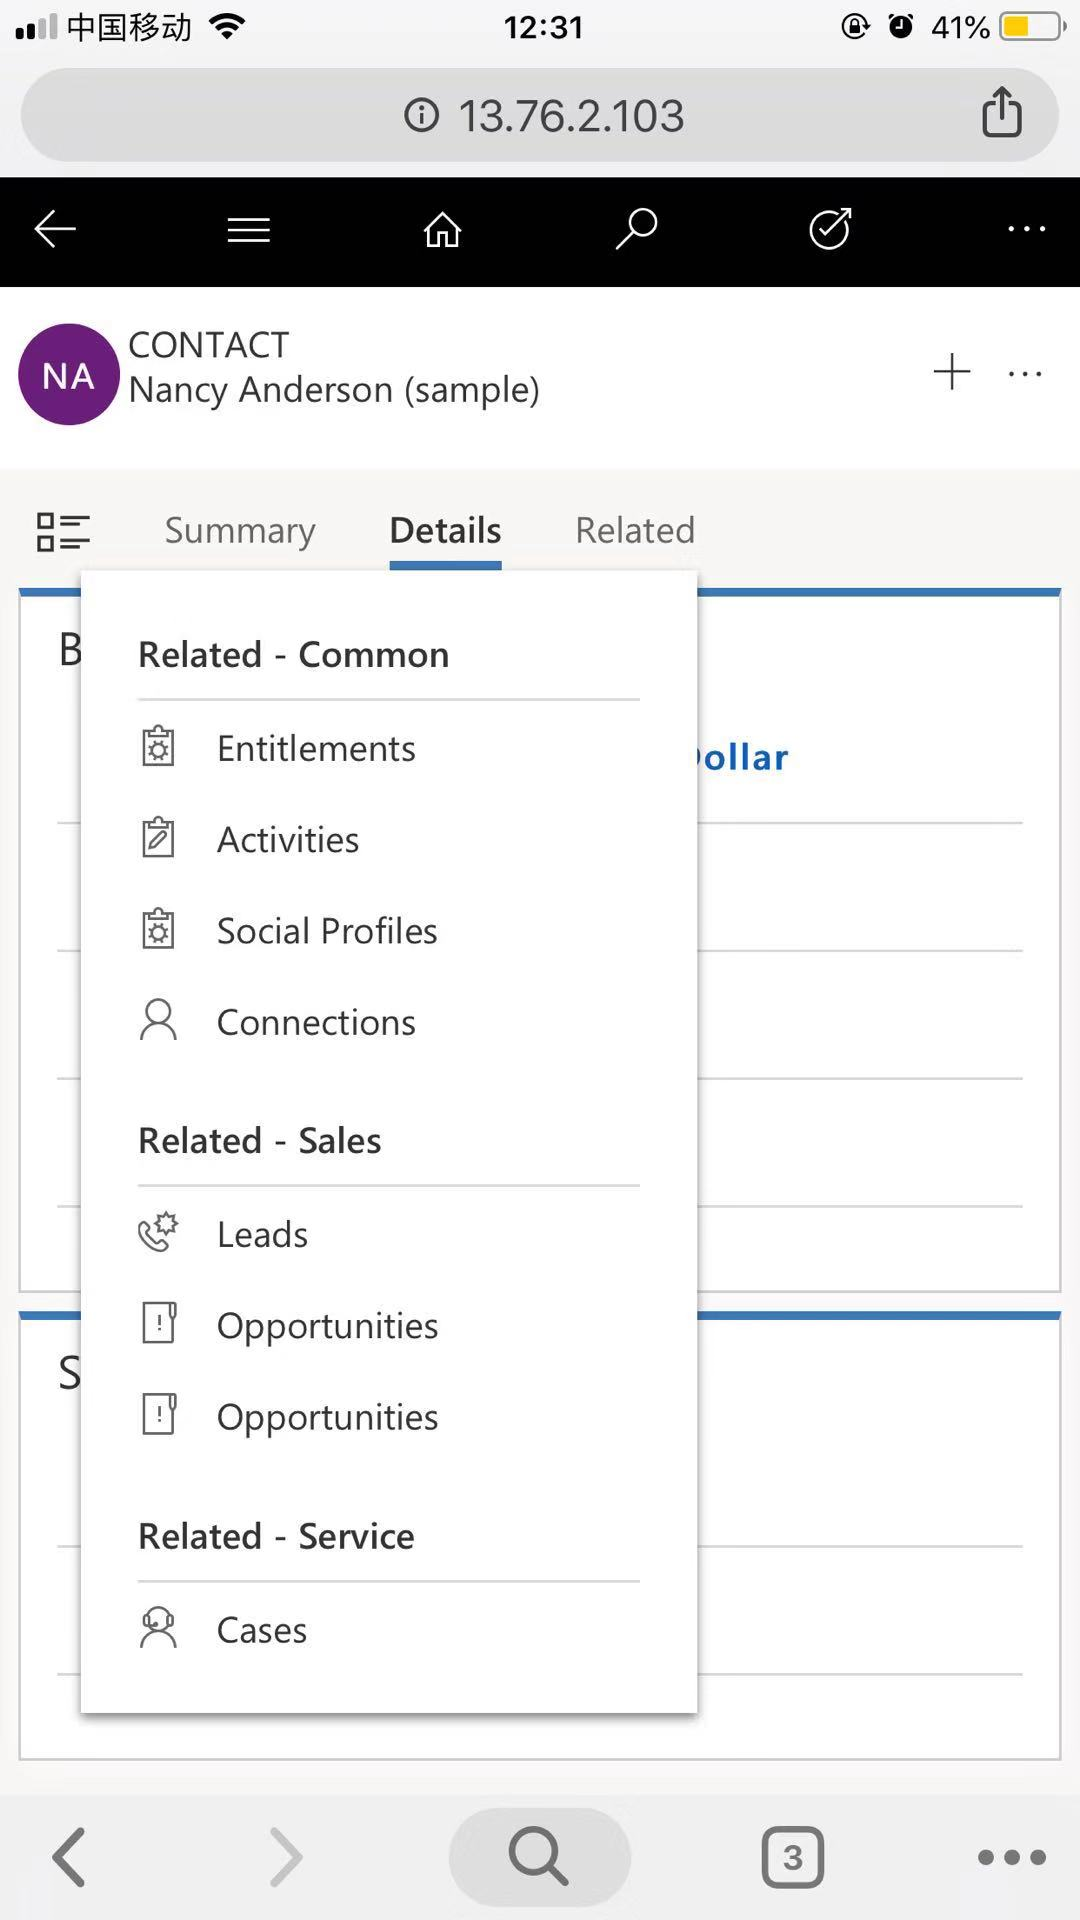
Task: Select the Details tab
Action: point(445,530)
